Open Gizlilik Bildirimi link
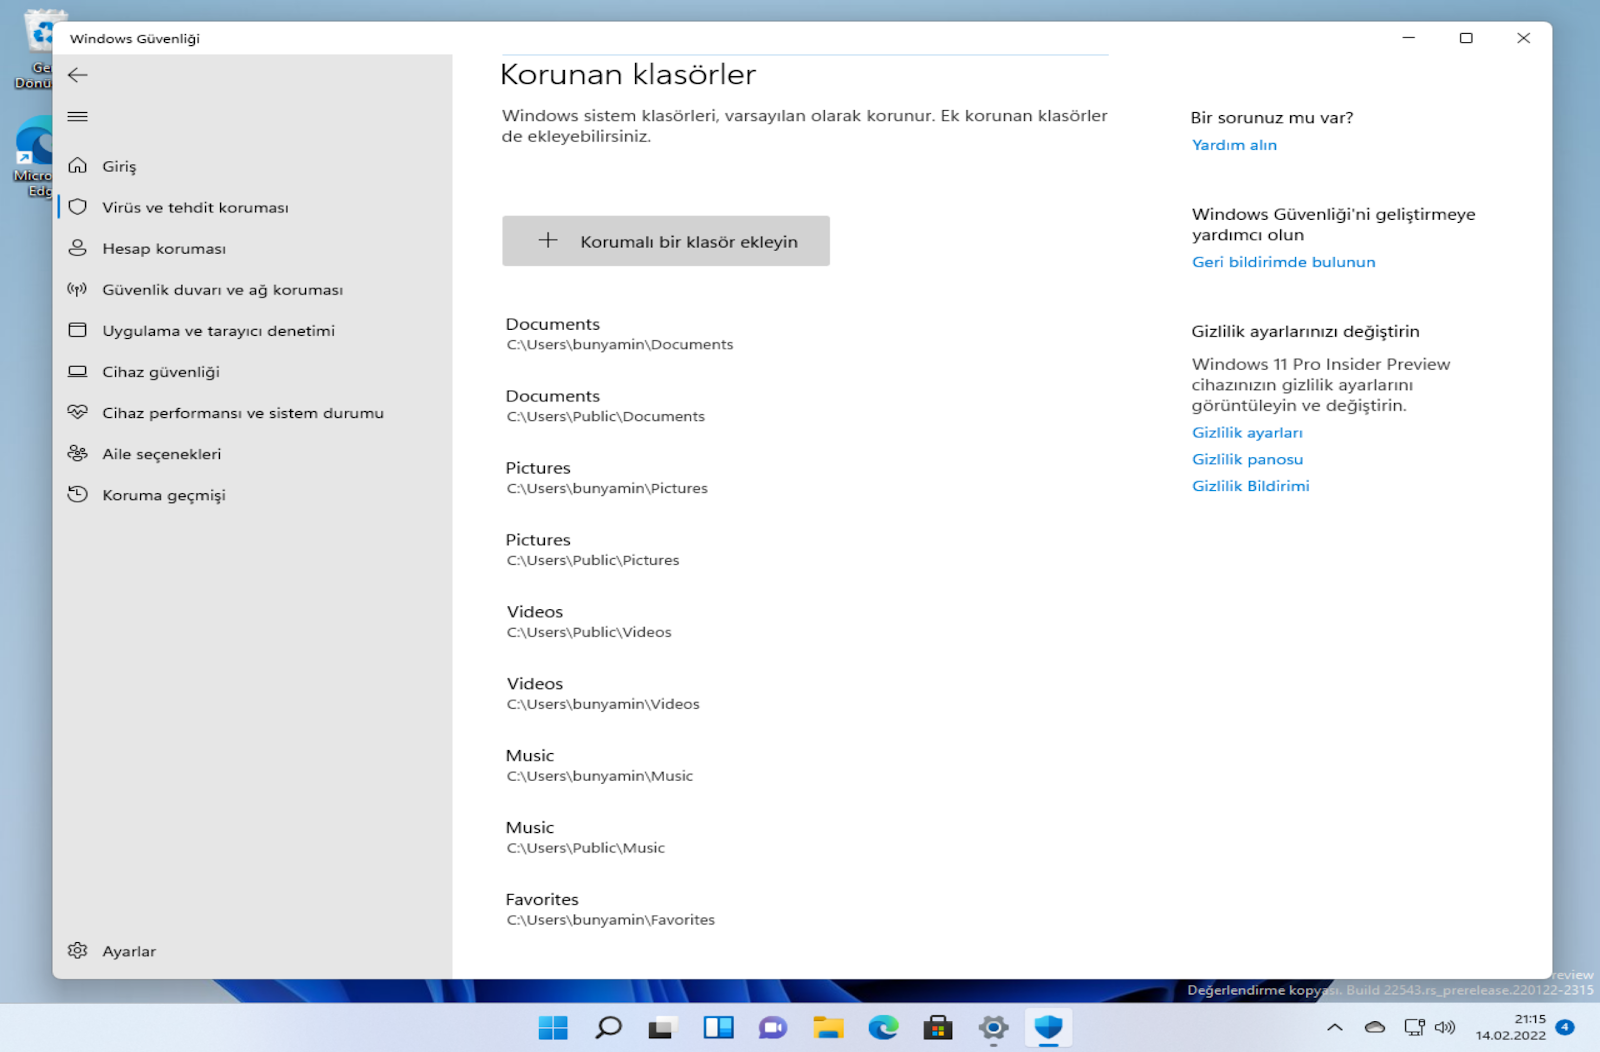 (x=1250, y=486)
